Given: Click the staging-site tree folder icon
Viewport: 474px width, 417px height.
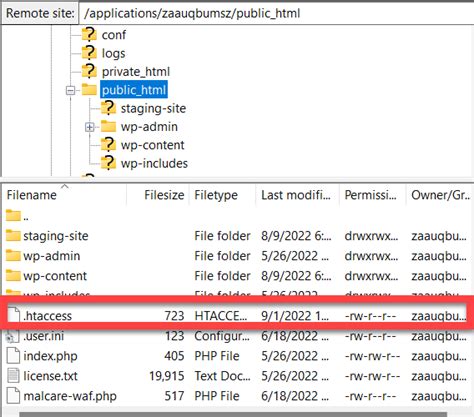Looking at the screenshot, I should (108, 108).
